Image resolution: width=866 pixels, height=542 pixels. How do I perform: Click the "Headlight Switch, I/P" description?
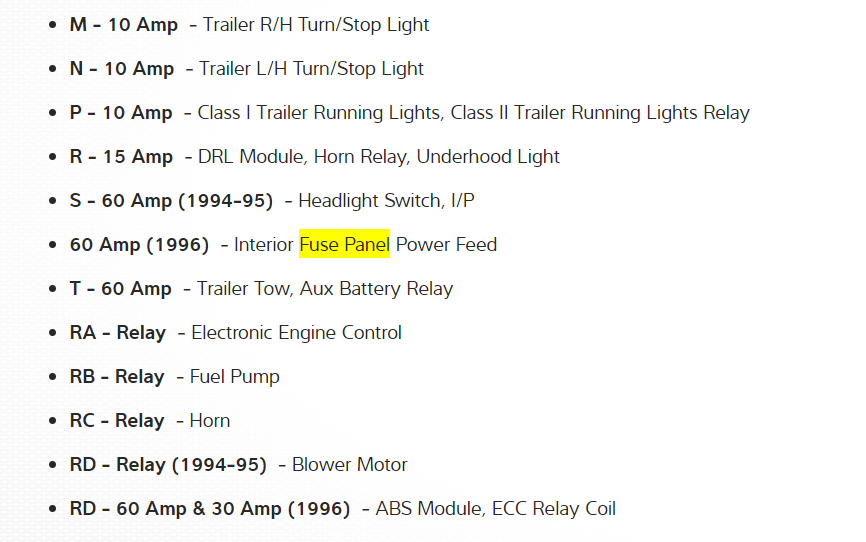coord(386,201)
